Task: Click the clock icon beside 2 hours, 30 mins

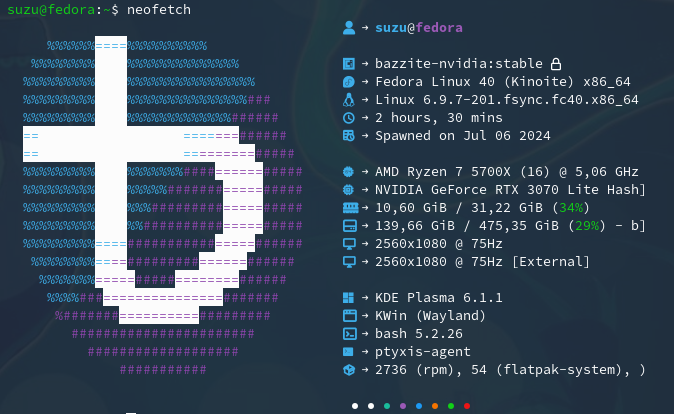Action: [349, 118]
